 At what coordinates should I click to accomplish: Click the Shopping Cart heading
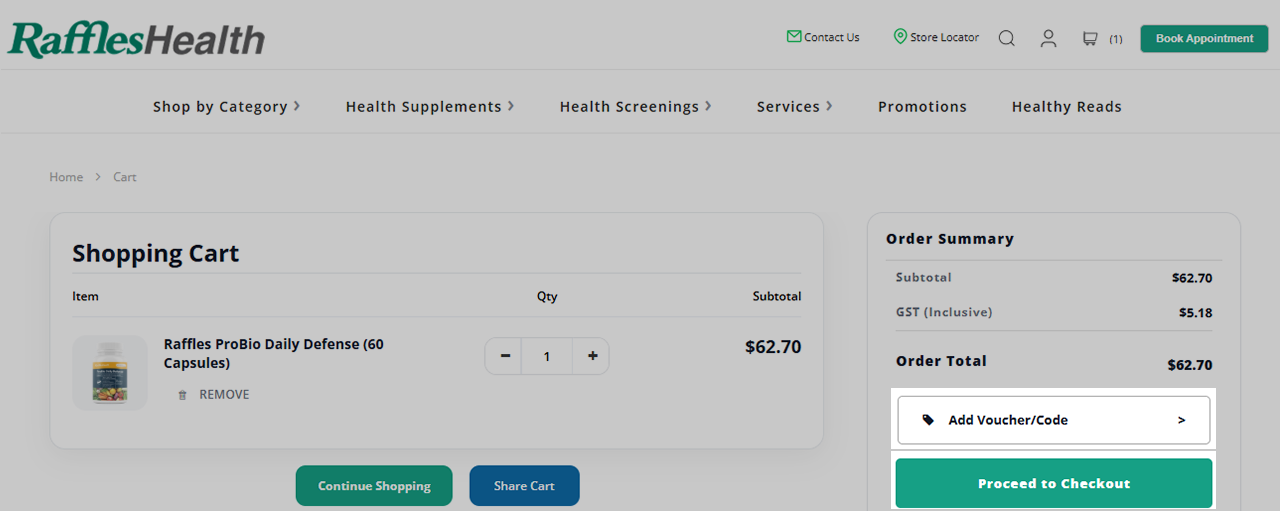pos(156,253)
